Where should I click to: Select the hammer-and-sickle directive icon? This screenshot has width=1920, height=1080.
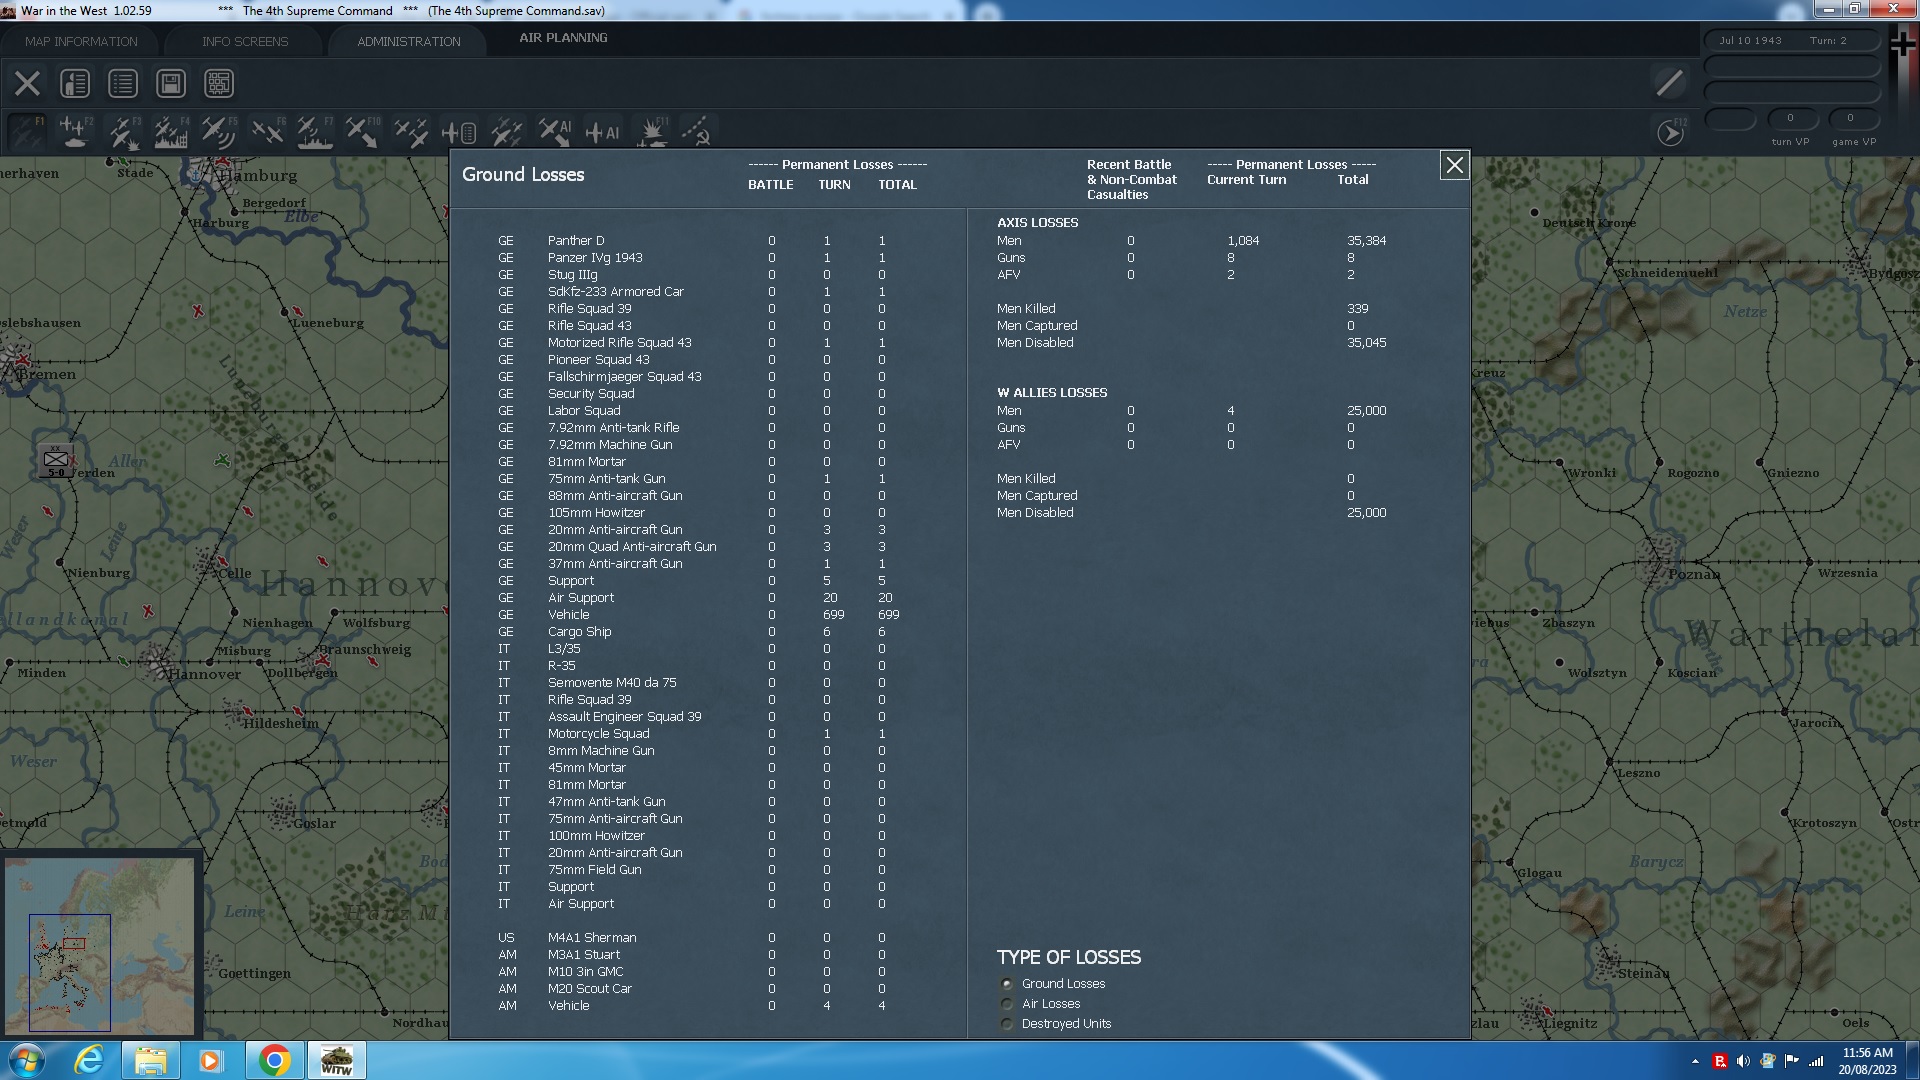click(x=697, y=133)
